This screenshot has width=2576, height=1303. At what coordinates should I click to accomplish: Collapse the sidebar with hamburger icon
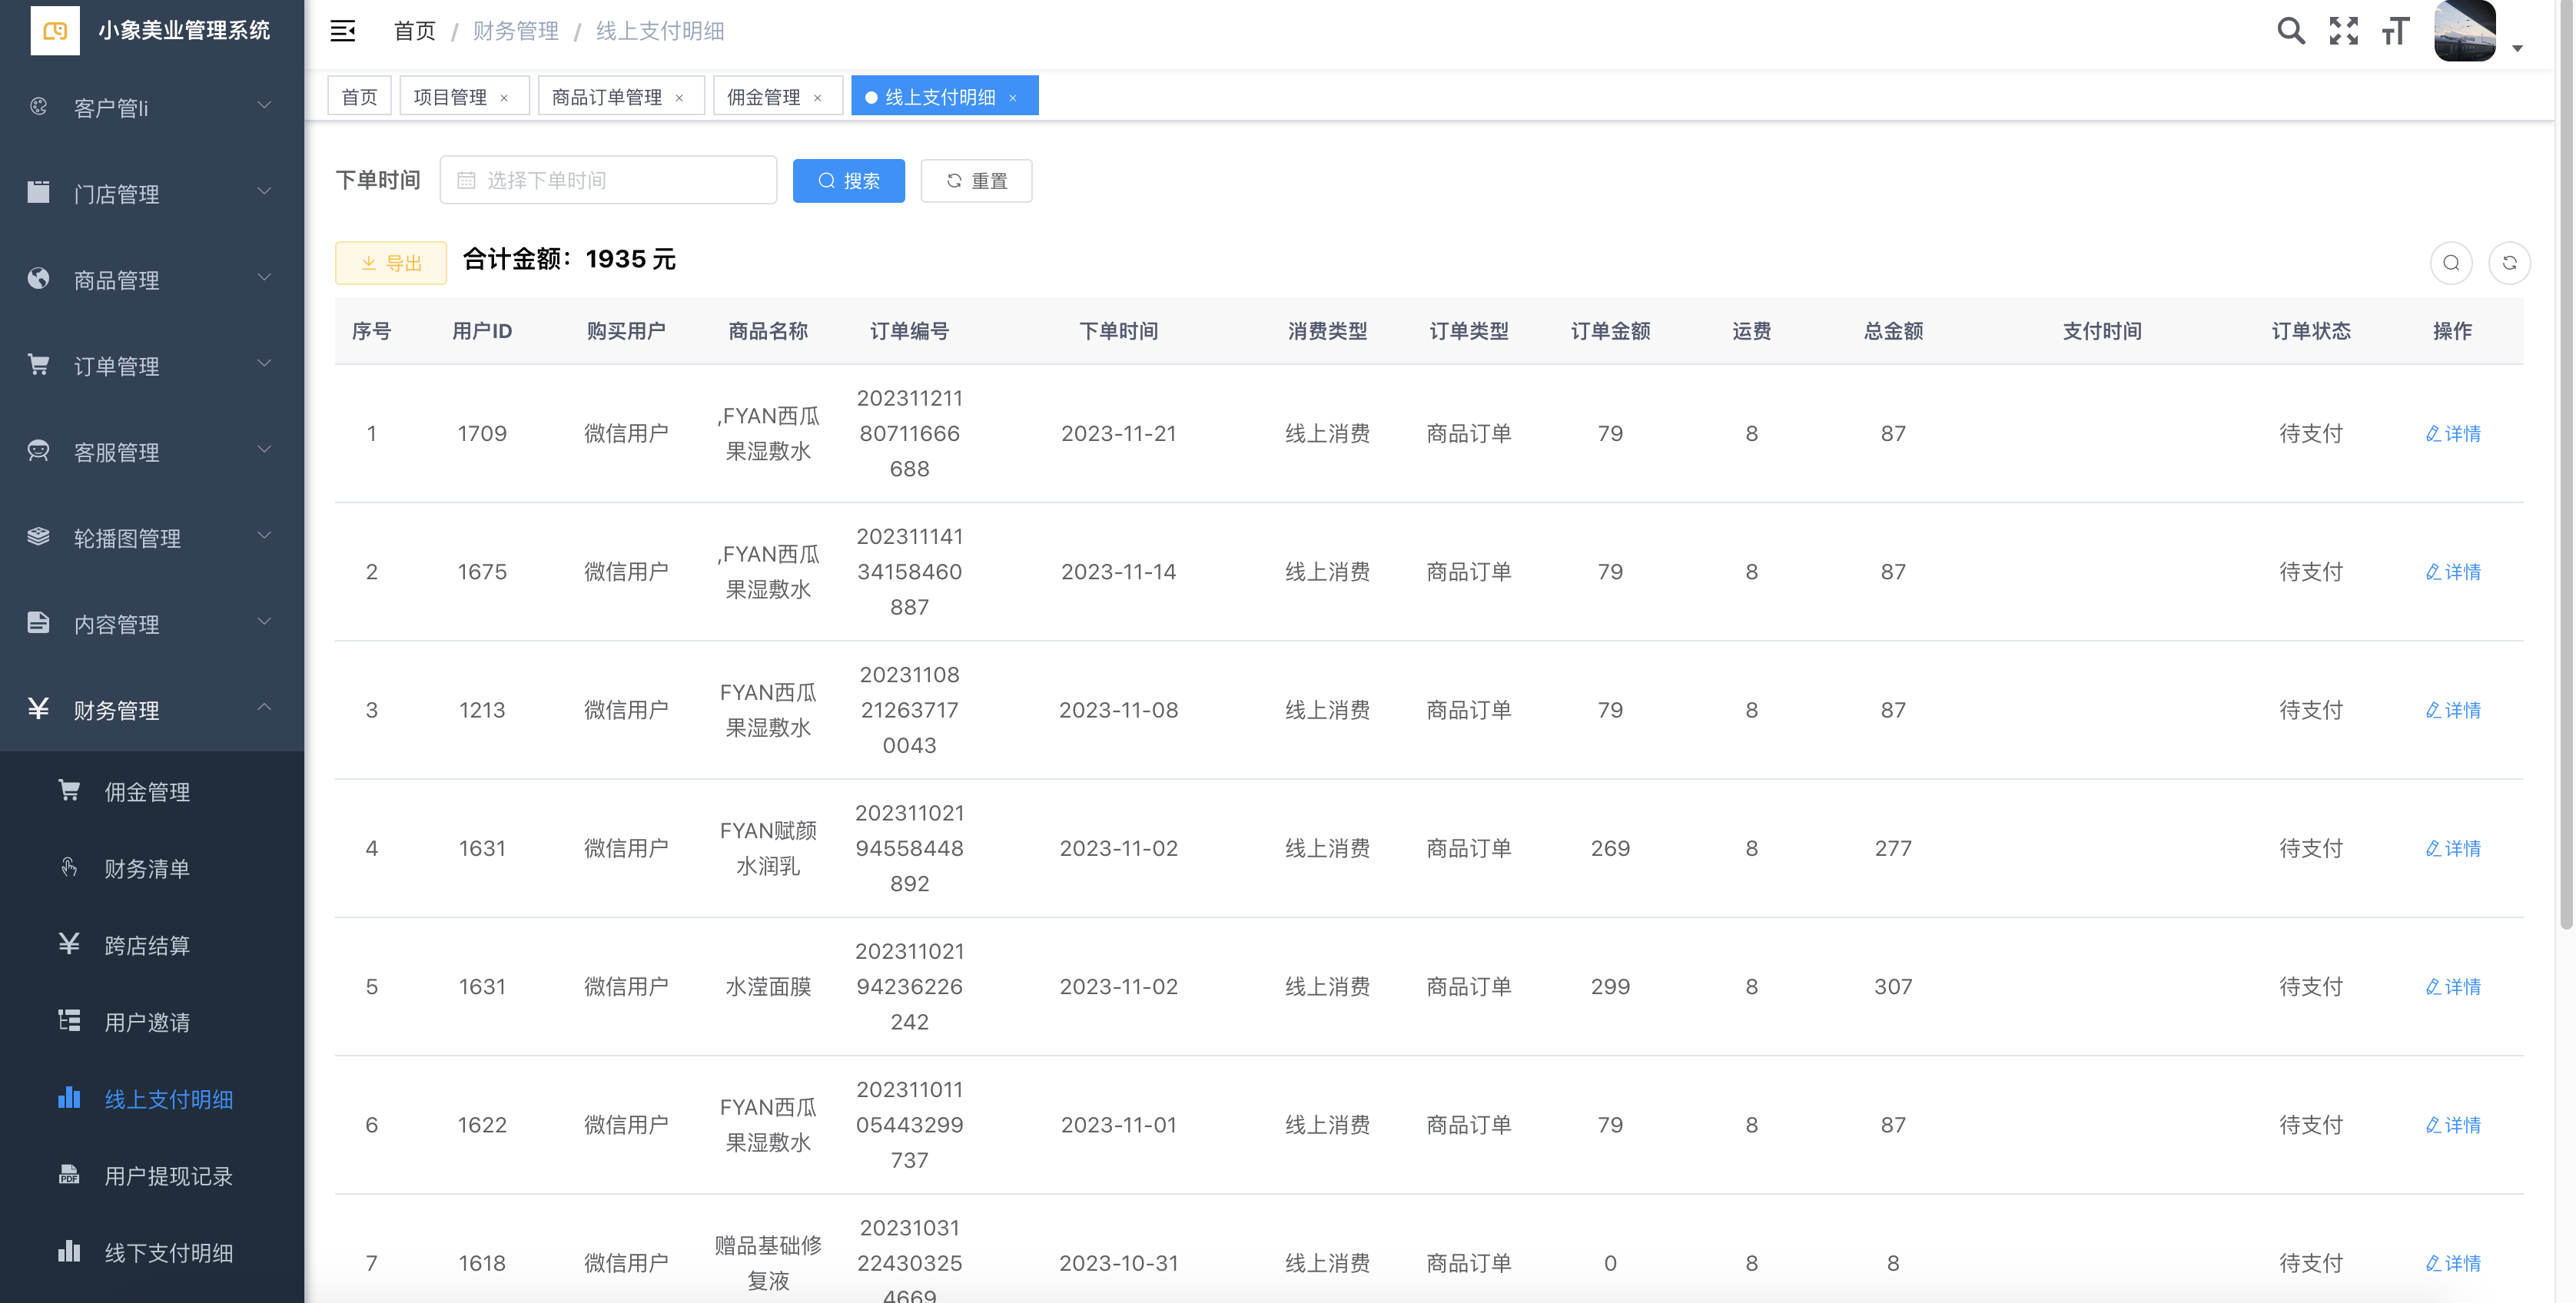[343, 31]
